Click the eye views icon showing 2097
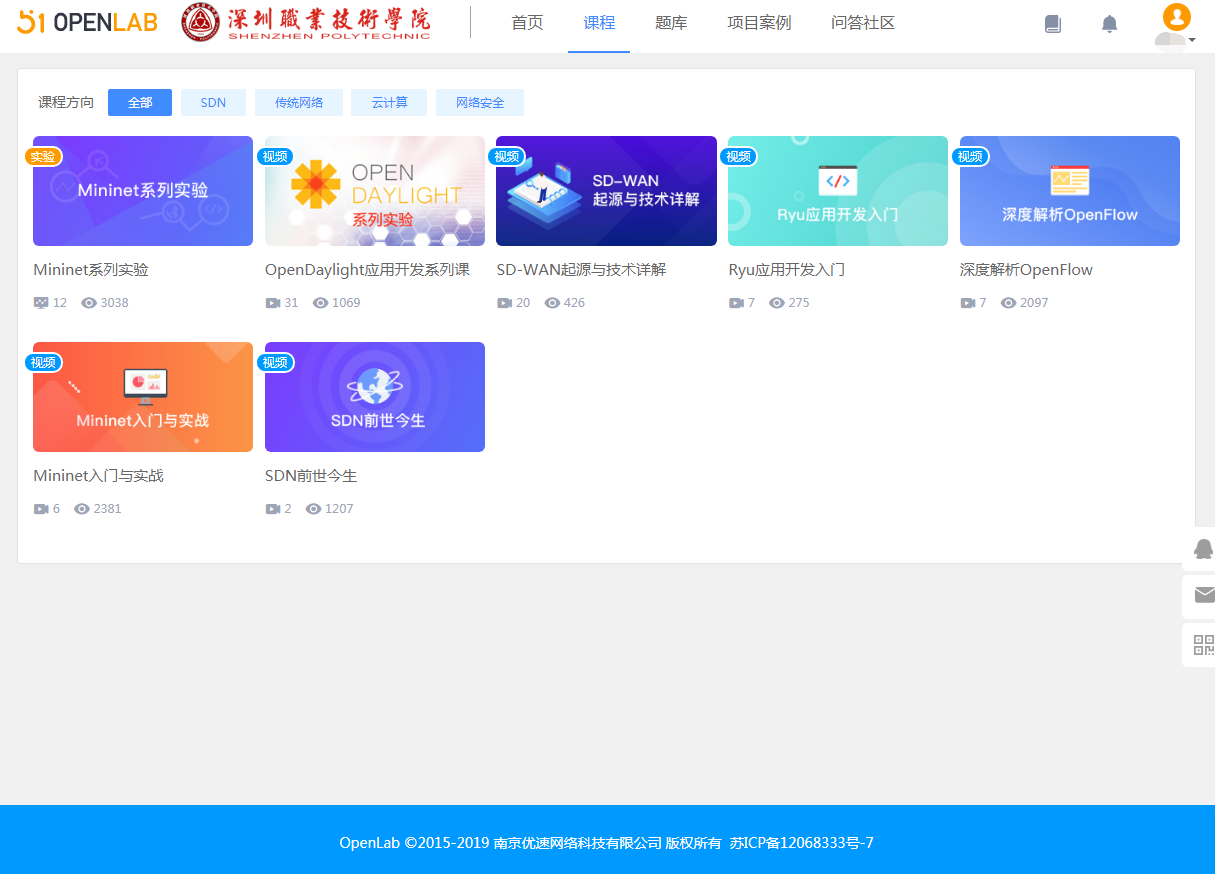The width and height of the screenshot is (1215, 874). (x=1008, y=303)
